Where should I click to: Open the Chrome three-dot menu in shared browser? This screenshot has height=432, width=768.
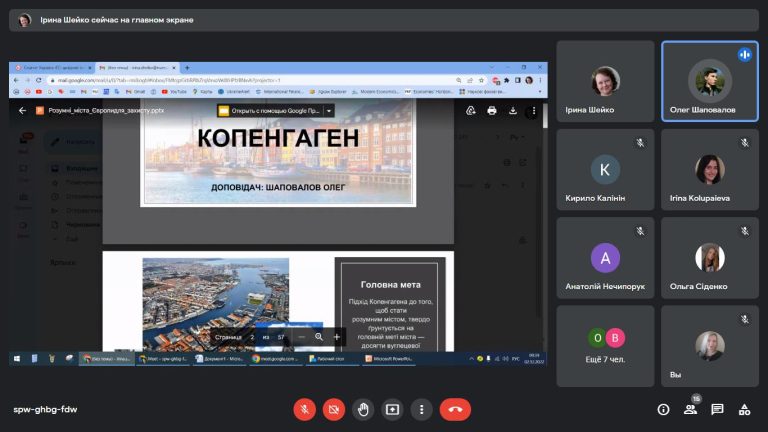point(540,80)
